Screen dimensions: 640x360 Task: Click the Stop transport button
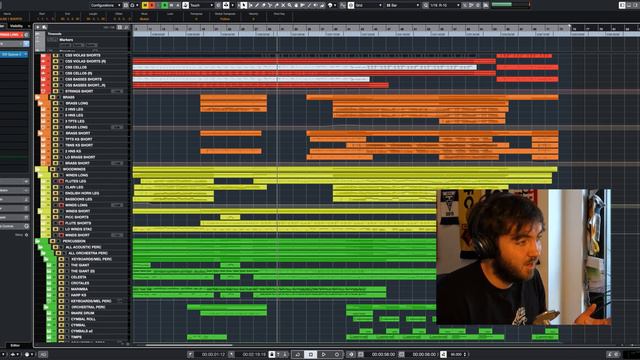[x=311, y=354]
